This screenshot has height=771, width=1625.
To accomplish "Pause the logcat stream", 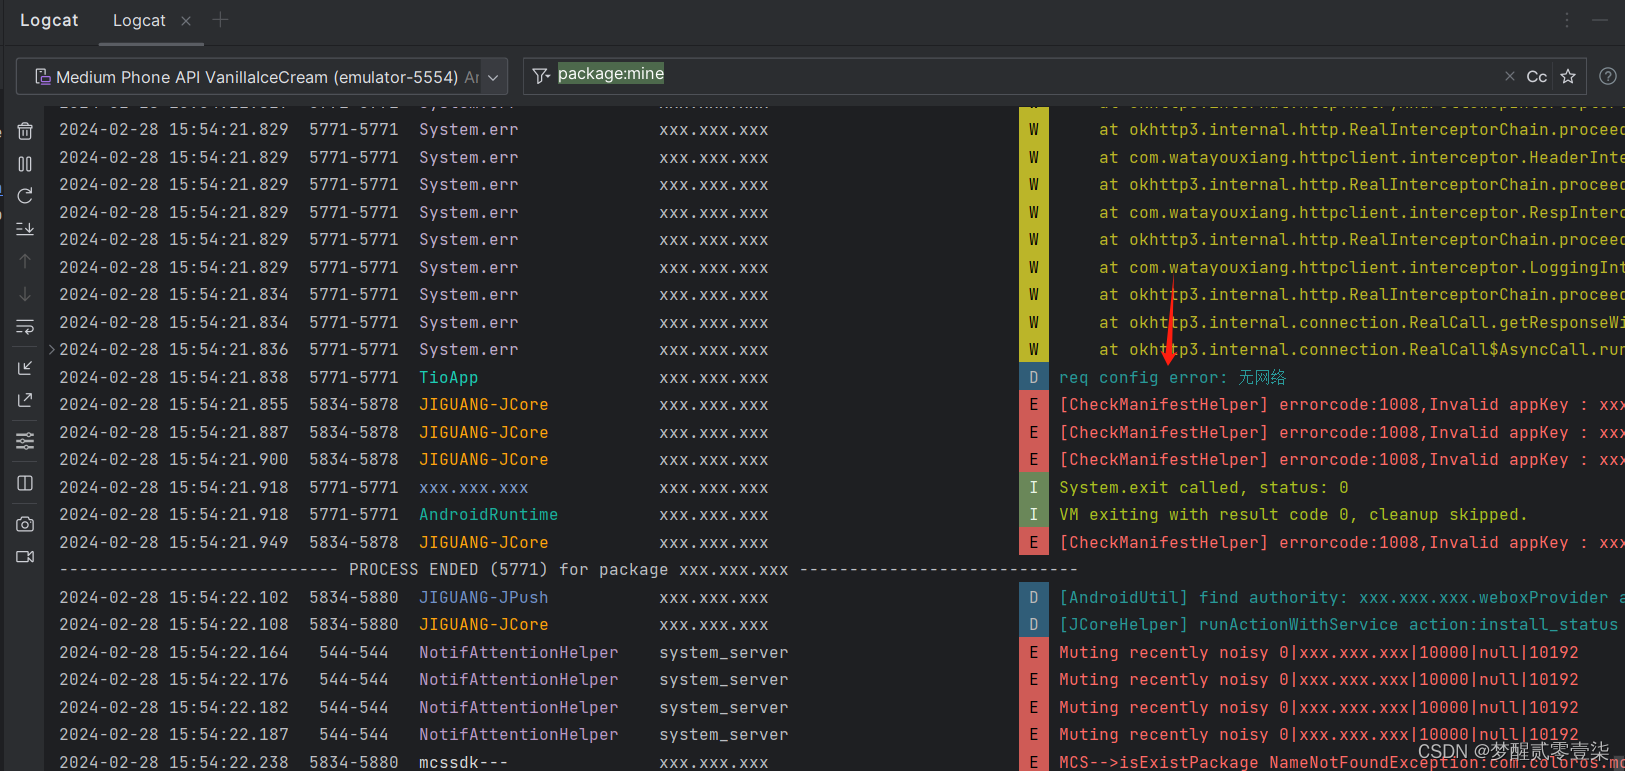I will pyautogui.click(x=25, y=164).
